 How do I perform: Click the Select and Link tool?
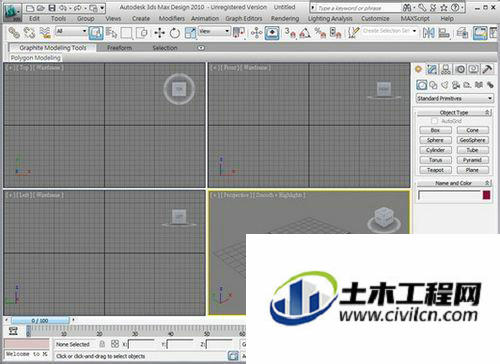14,33
